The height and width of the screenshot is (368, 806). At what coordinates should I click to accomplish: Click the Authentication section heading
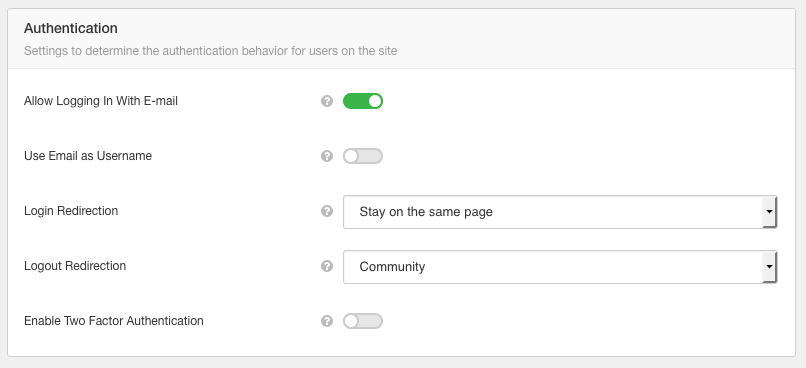[x=71, y=28]
